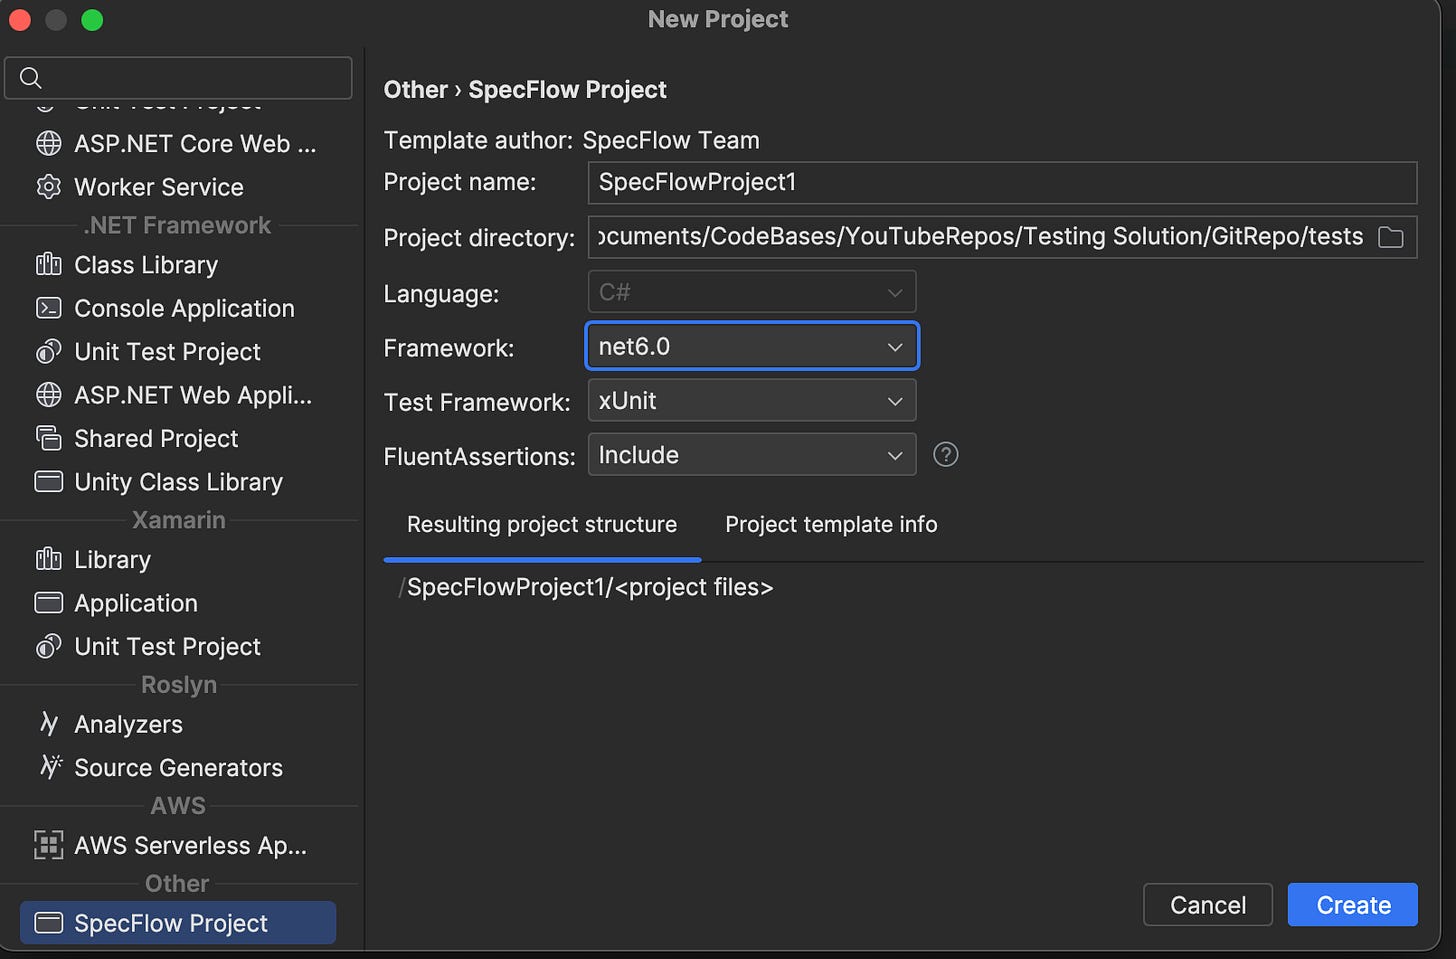1456x959 pixels.
Task: Maximize with the green window button
Action: click(x=92, y=20)
